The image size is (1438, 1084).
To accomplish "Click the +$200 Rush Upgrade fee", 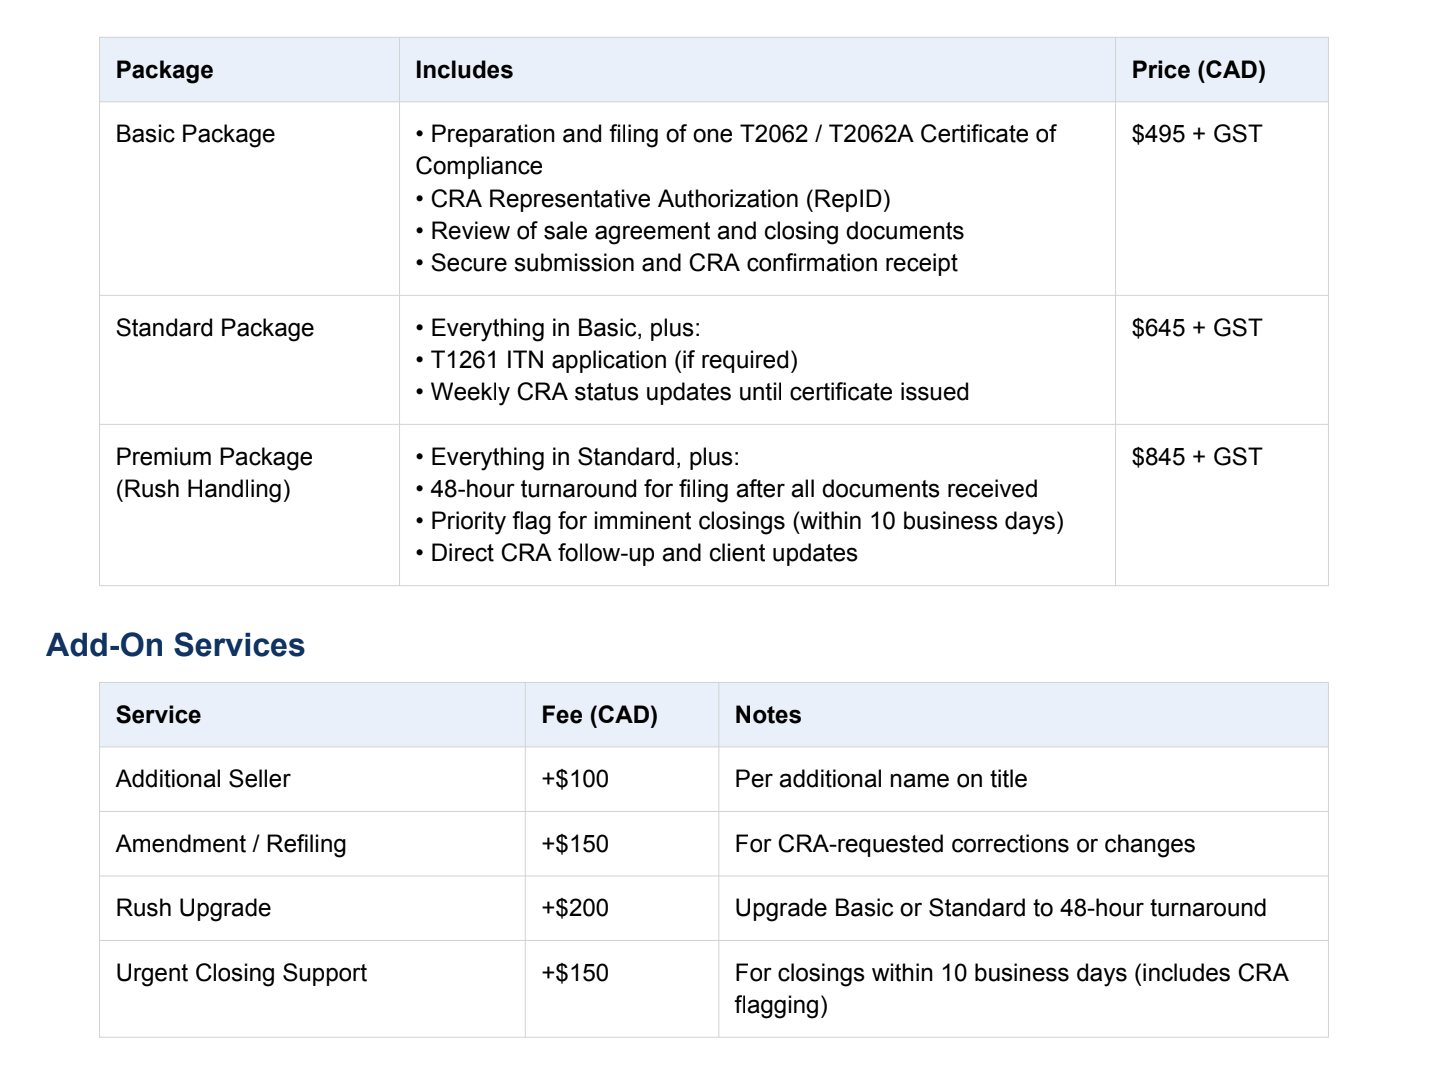I will pos(575,908).
